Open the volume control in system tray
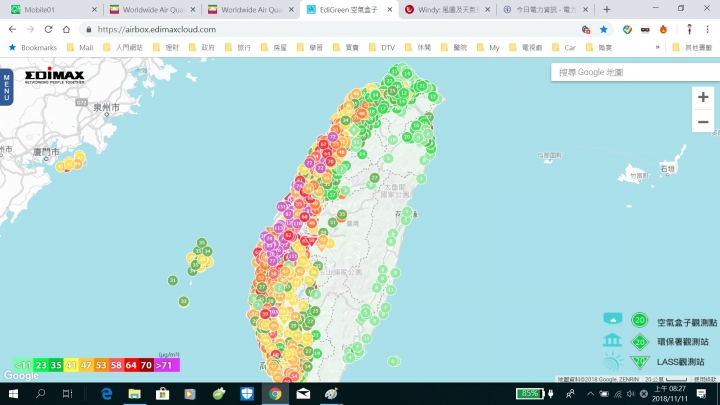 pyautogui.click(x=631, y=394)
